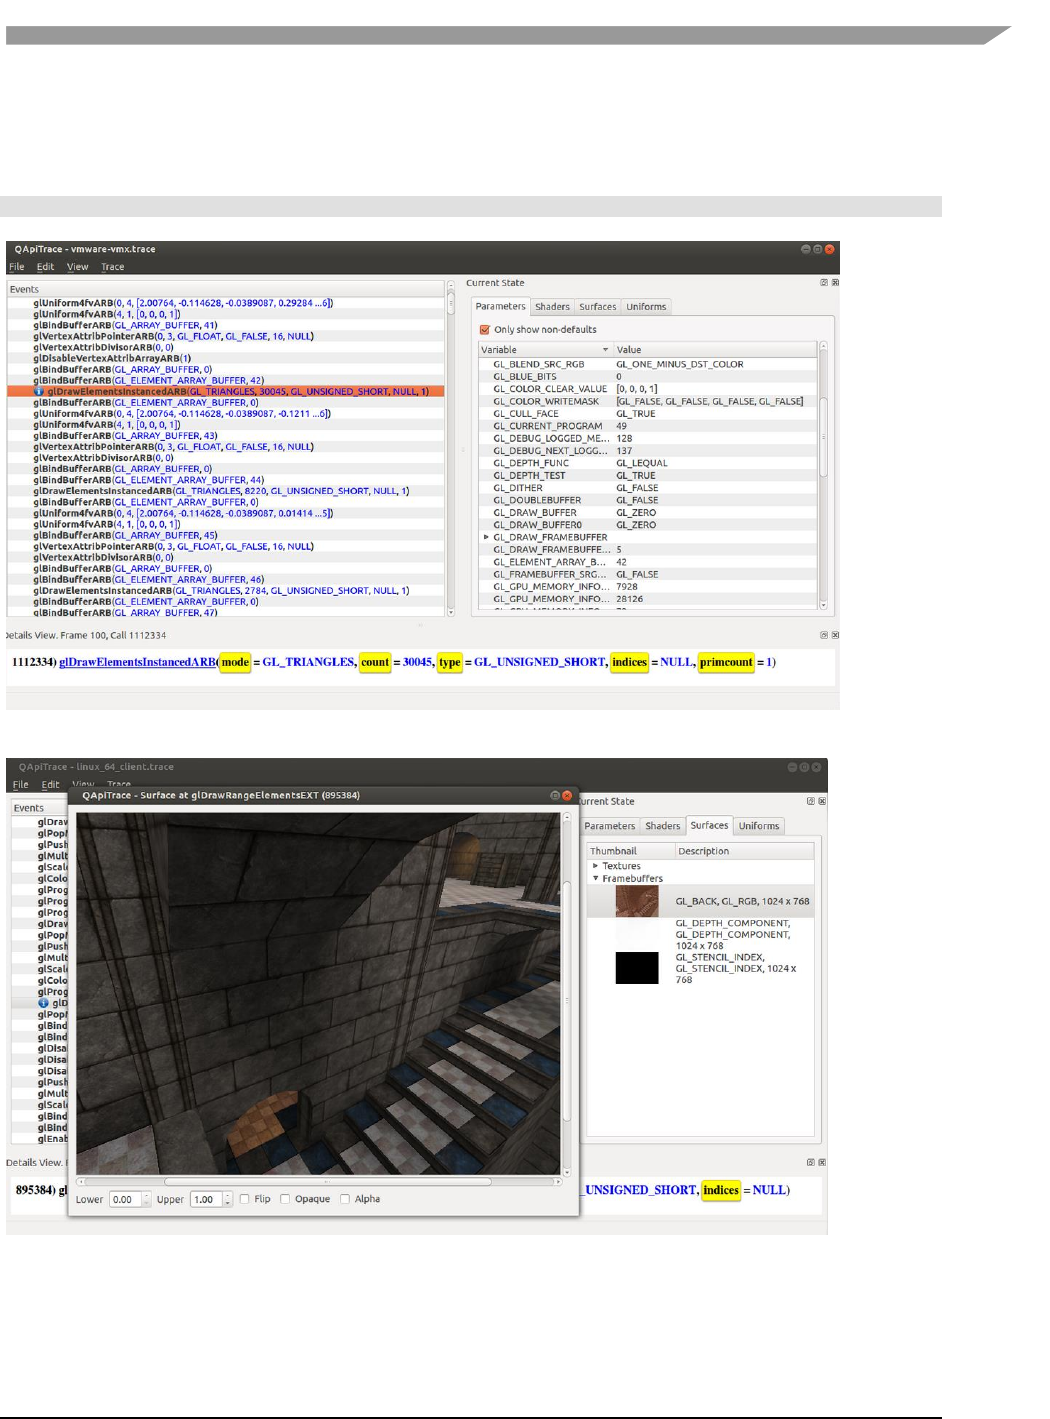Select the GL_COLOR_WRITEMASK parameter row
This screenshot has height=1419, width=1050.
[649, 401]
